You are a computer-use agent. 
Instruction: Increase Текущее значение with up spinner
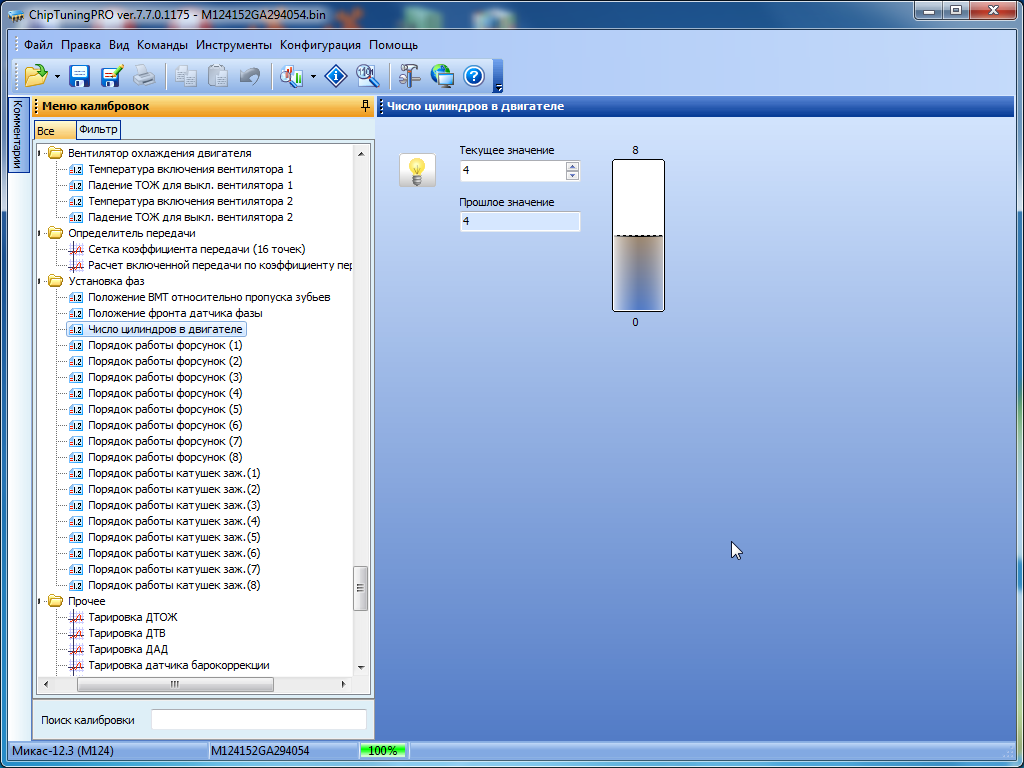coord(572,165)
